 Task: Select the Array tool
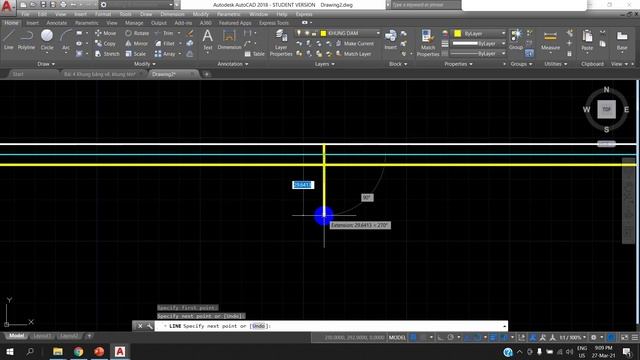click(x=165, y=53)
